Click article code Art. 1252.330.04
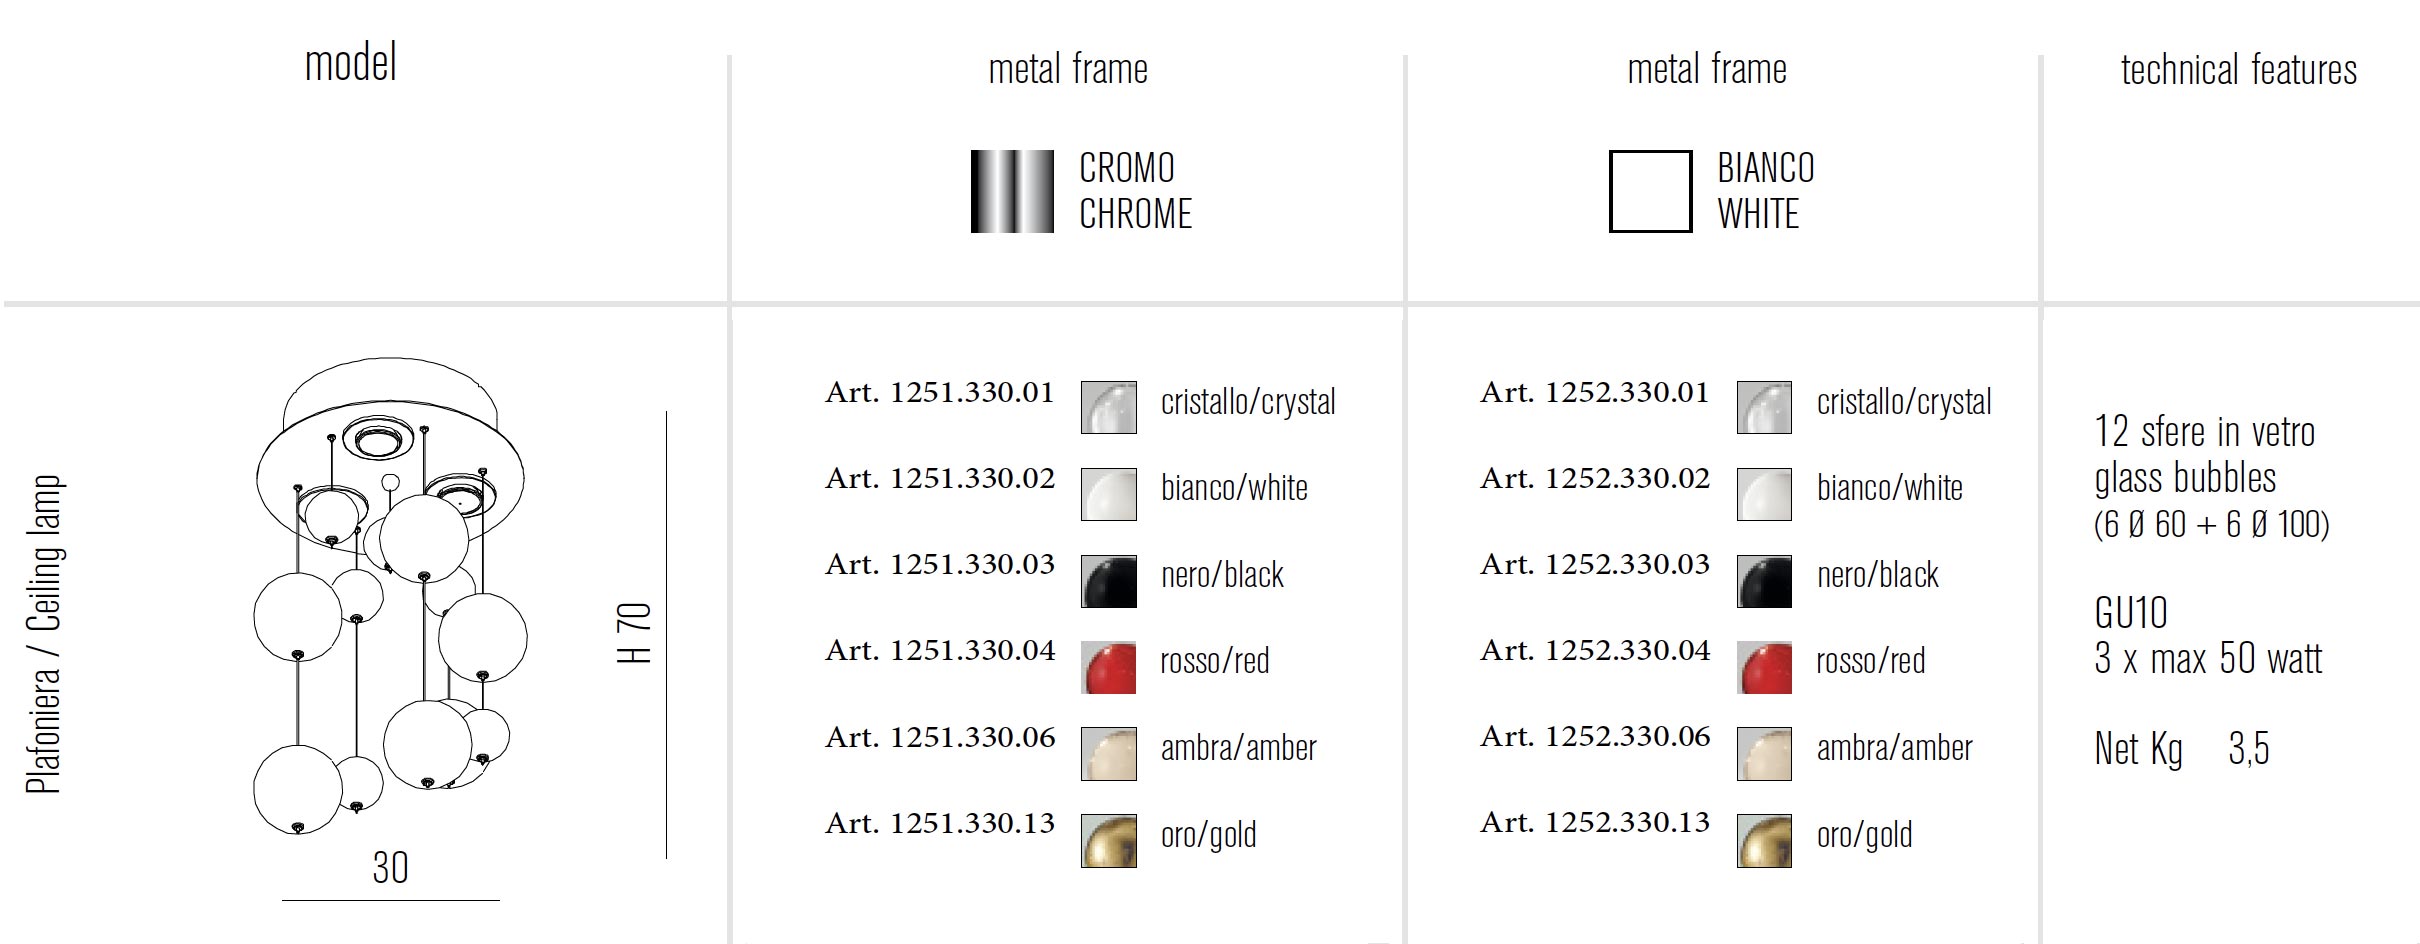This screenshot has height=944, width=2420. point(1595,650)
